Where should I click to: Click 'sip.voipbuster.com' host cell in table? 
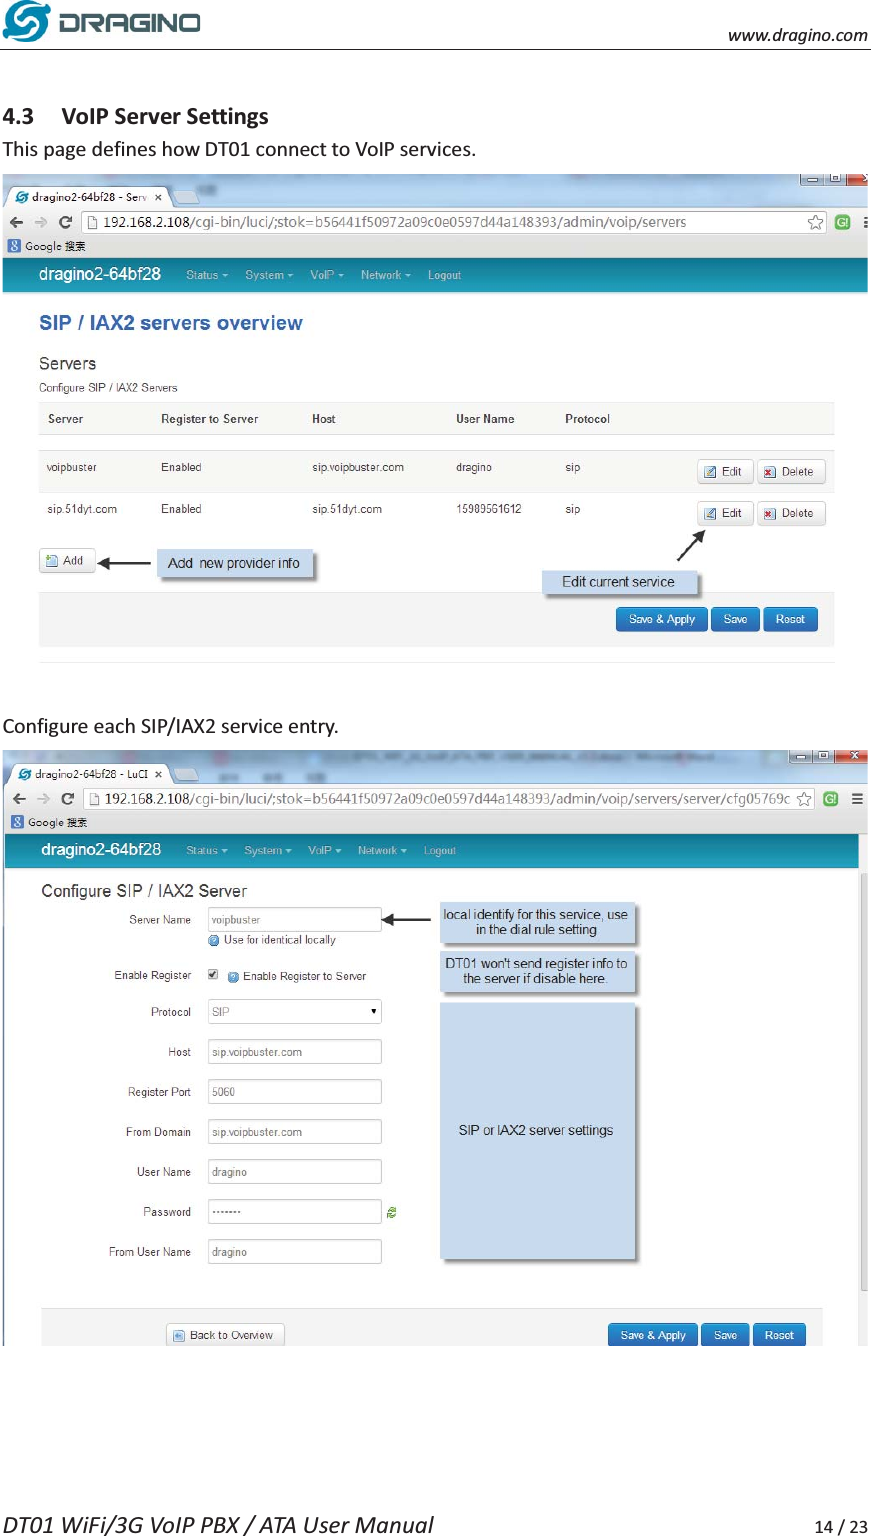tap(358, 467)
